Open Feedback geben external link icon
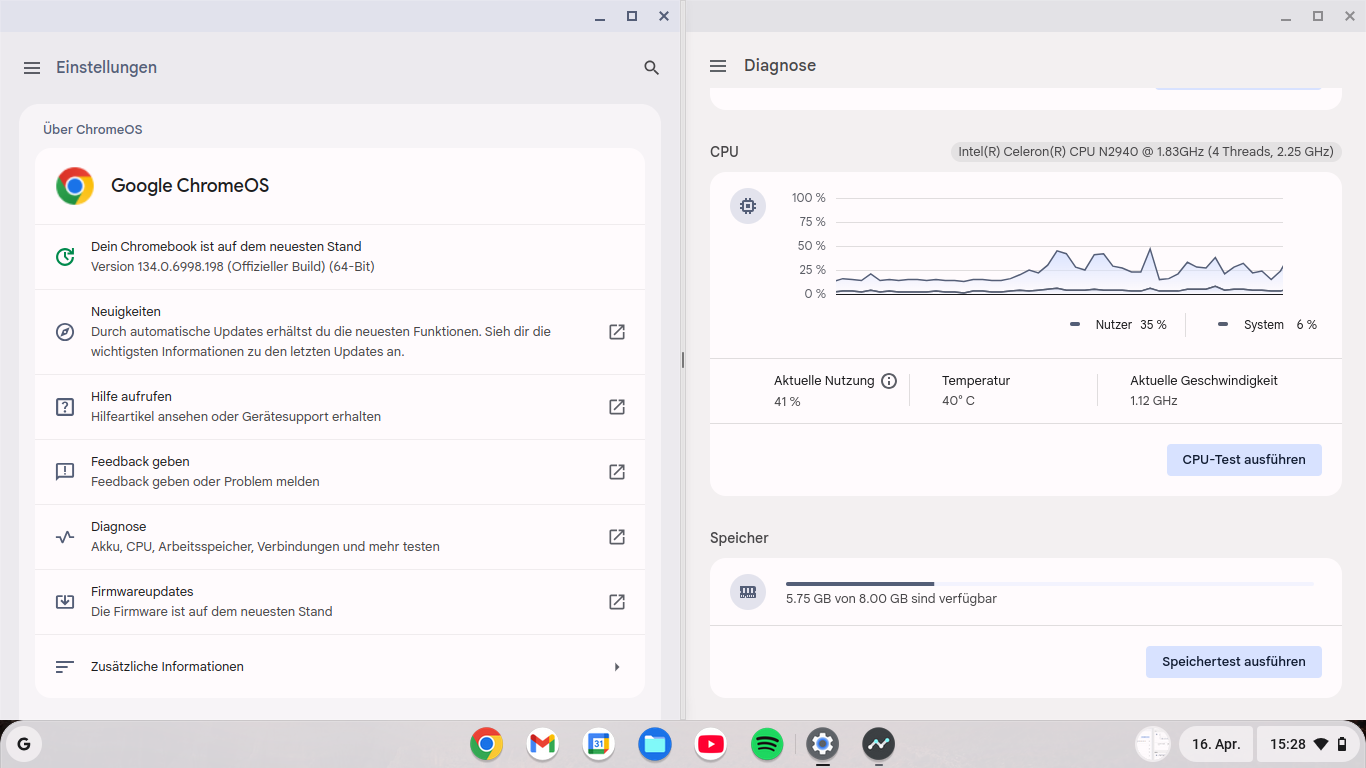The height and width of the screenshot is (768, 1366). point(617,472)
